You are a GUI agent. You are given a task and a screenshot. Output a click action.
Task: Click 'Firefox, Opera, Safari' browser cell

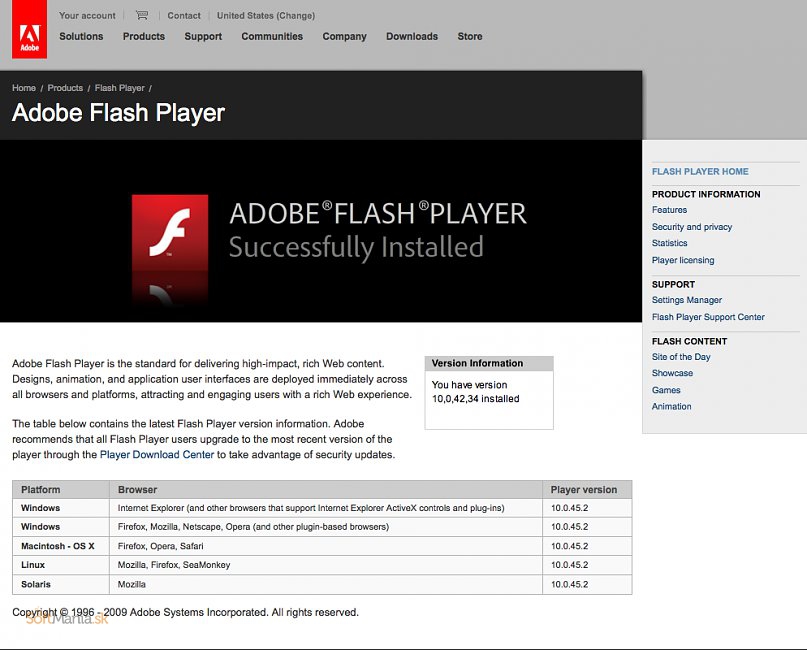326,546
